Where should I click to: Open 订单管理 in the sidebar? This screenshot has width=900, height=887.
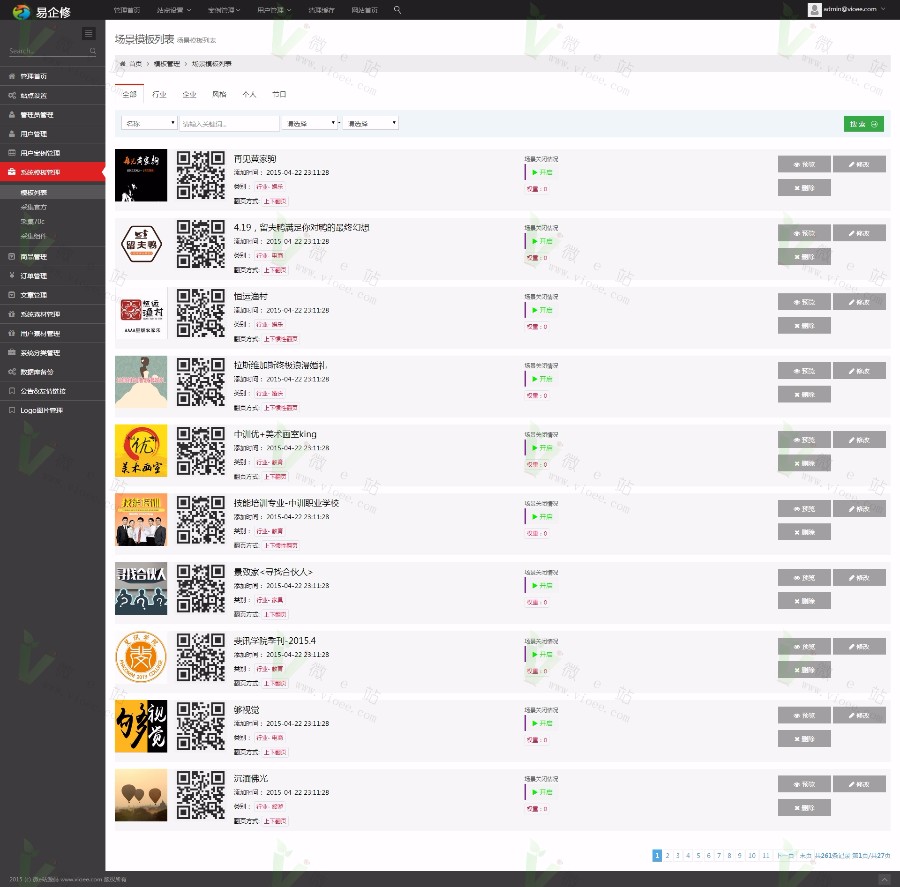click(52, 276)
